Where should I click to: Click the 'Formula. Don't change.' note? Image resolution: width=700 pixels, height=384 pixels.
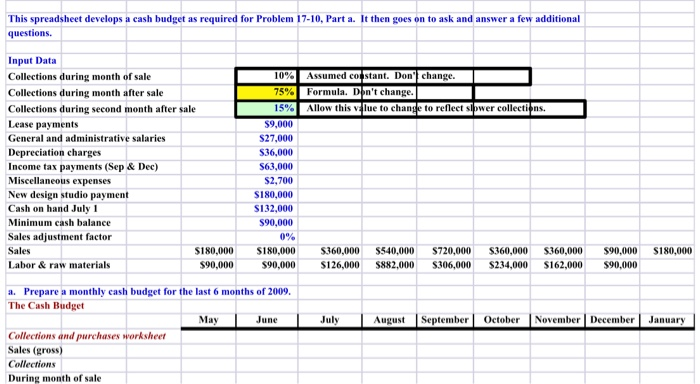pos(360,92)
